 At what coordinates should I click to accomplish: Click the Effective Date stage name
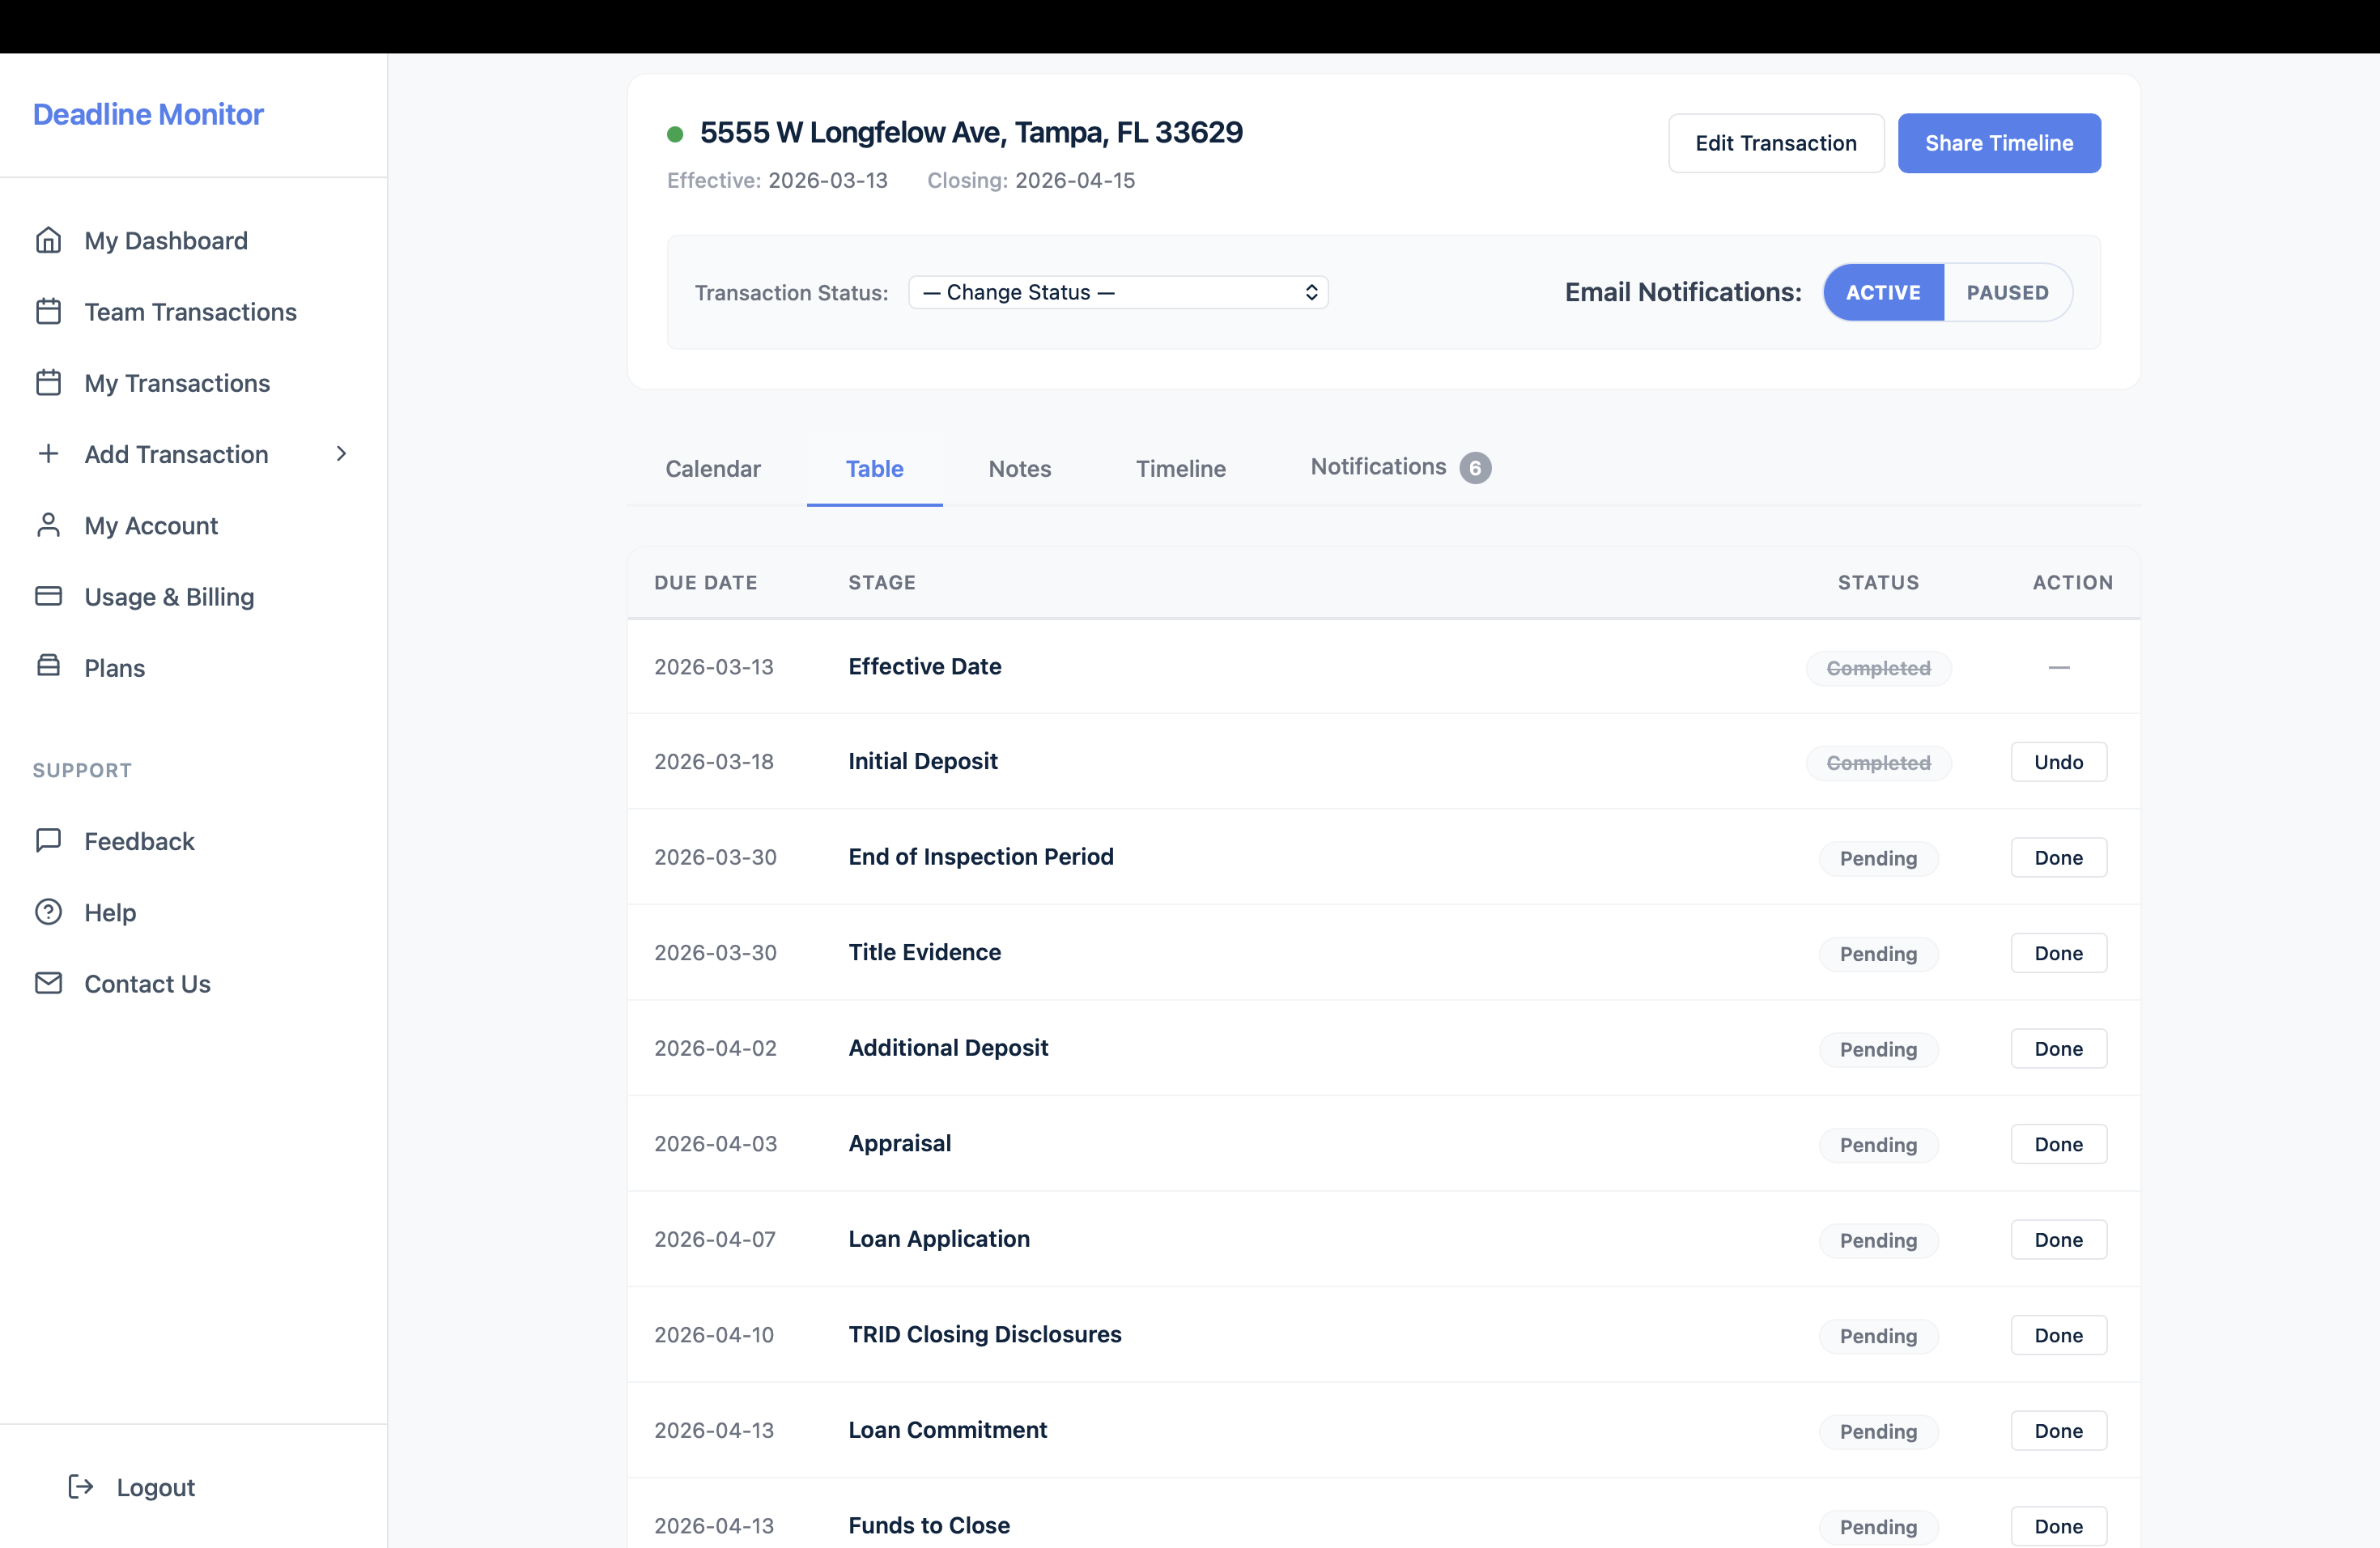coord(924,666)
